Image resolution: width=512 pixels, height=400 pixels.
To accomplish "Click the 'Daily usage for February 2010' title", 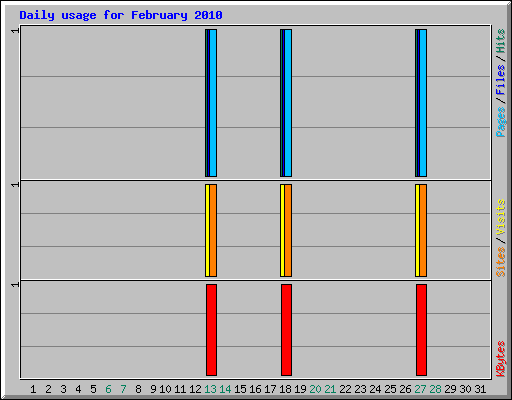I will click(x=121, y=15).
